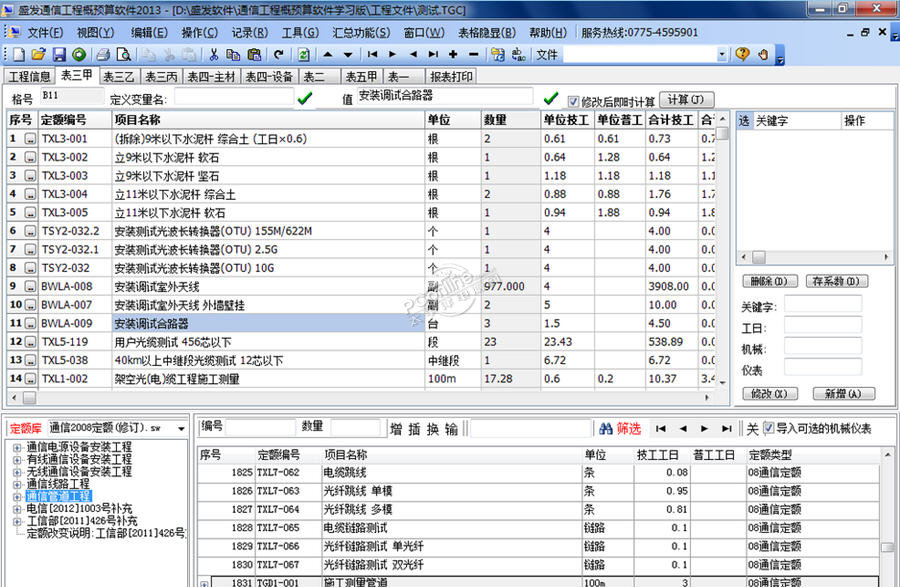900x587 pixels.
Task: Switch to the 报表打印 tab
Action: pyautogui.click(x=451, y=76)
